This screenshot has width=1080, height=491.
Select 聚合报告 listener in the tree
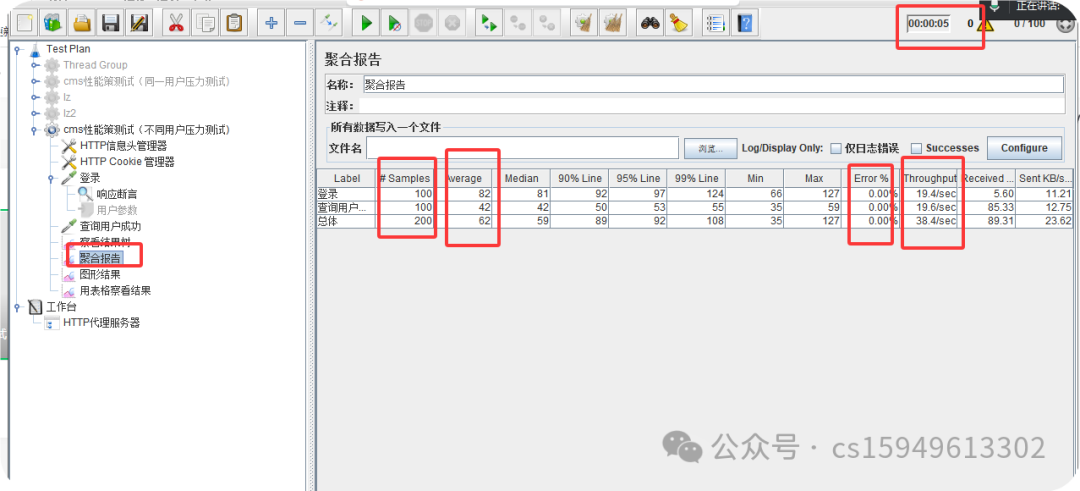point(100,258)
